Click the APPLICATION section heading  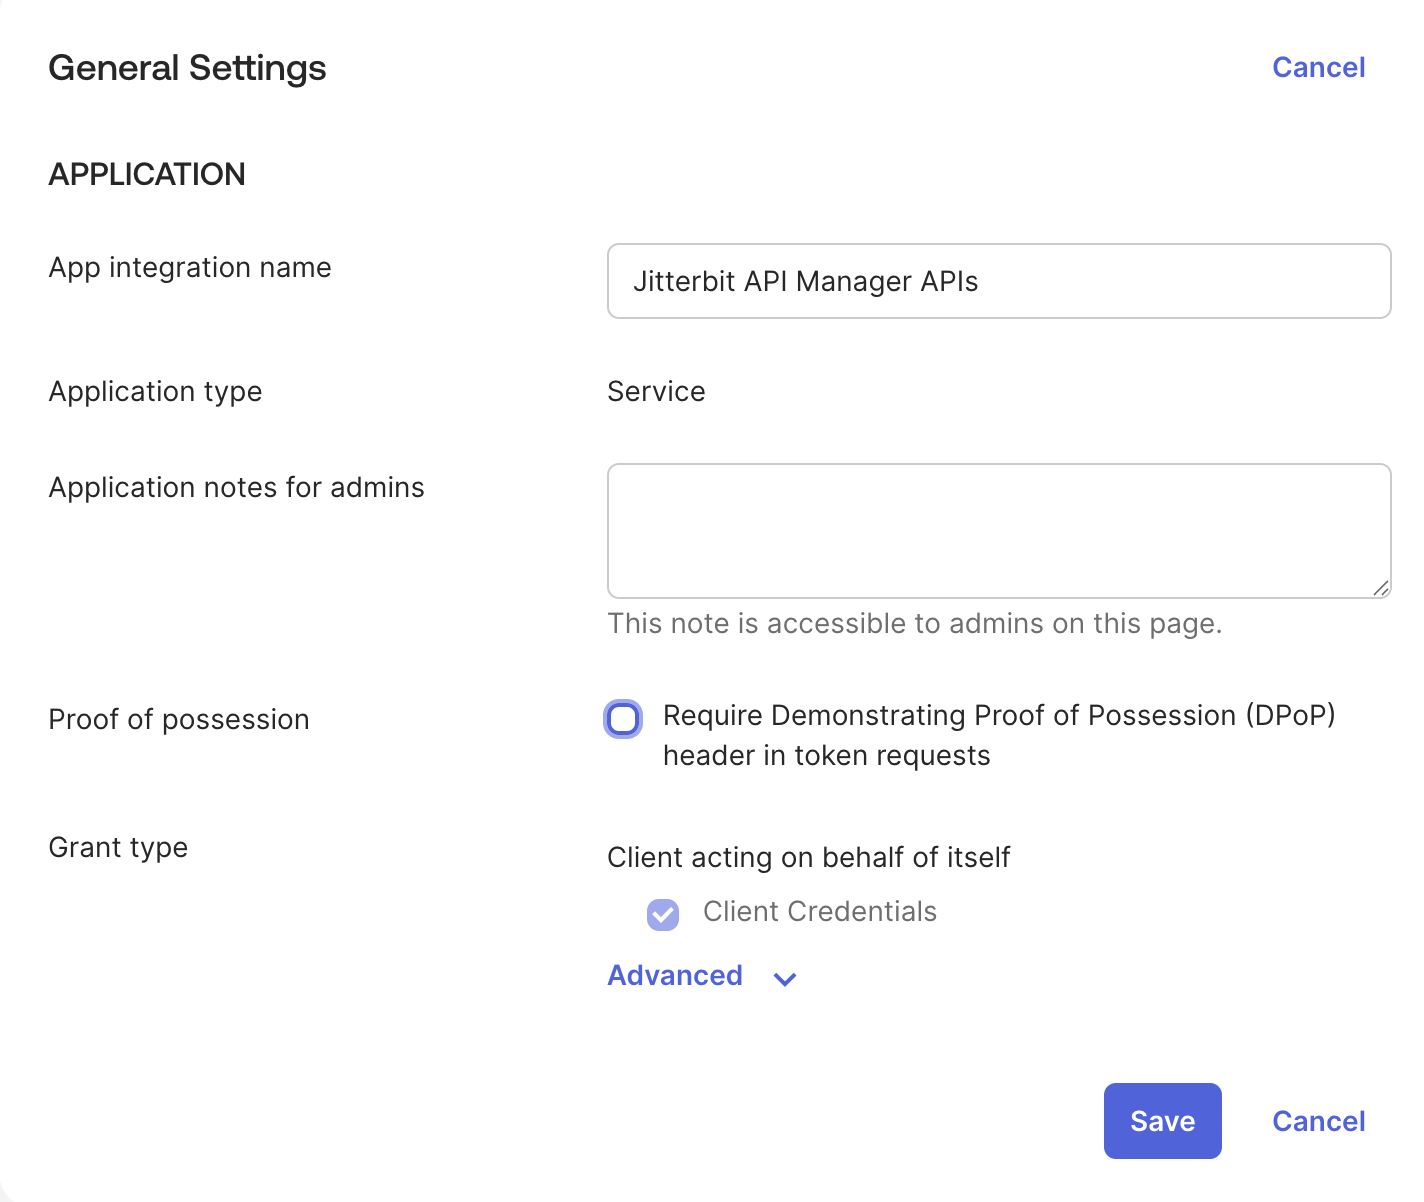click(x=147, y=174)
